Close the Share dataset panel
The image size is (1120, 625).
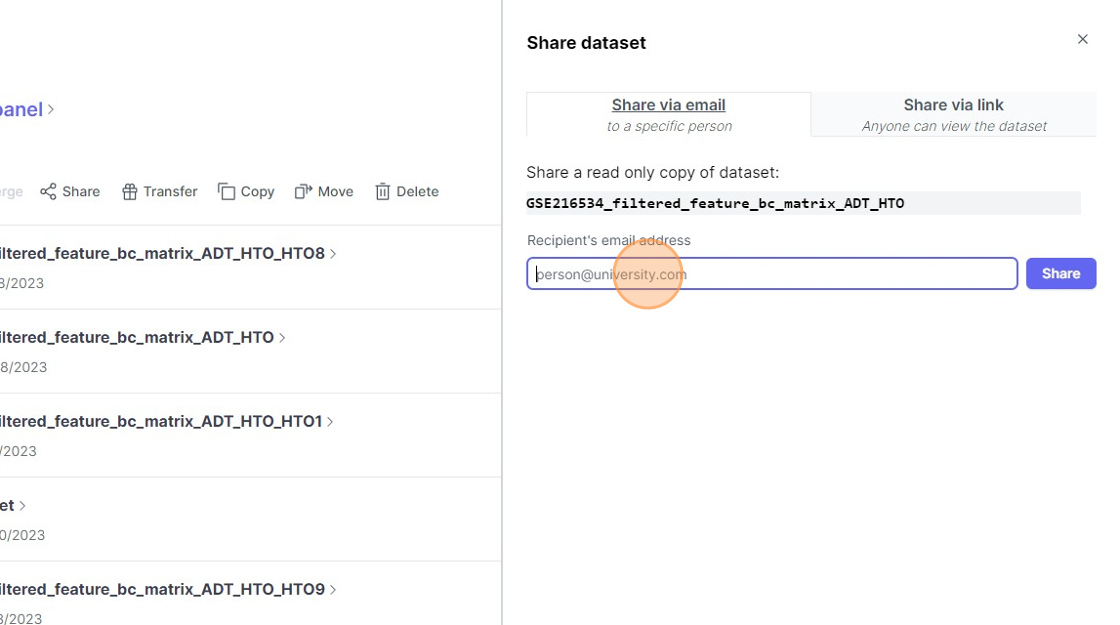click(x=1082, y=40)
